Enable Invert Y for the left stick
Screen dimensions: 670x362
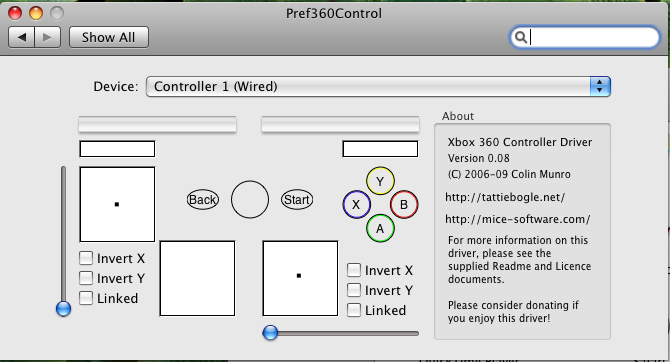[x=86, y=278]
